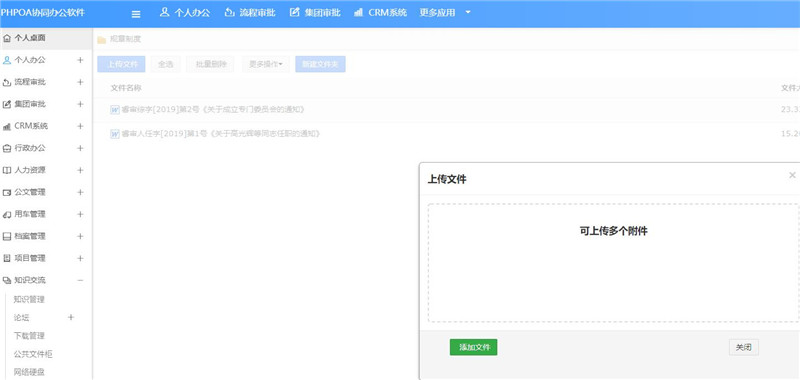
Task: Open 网络硬盘 in sidebar submenu
Action: (29, 372)
